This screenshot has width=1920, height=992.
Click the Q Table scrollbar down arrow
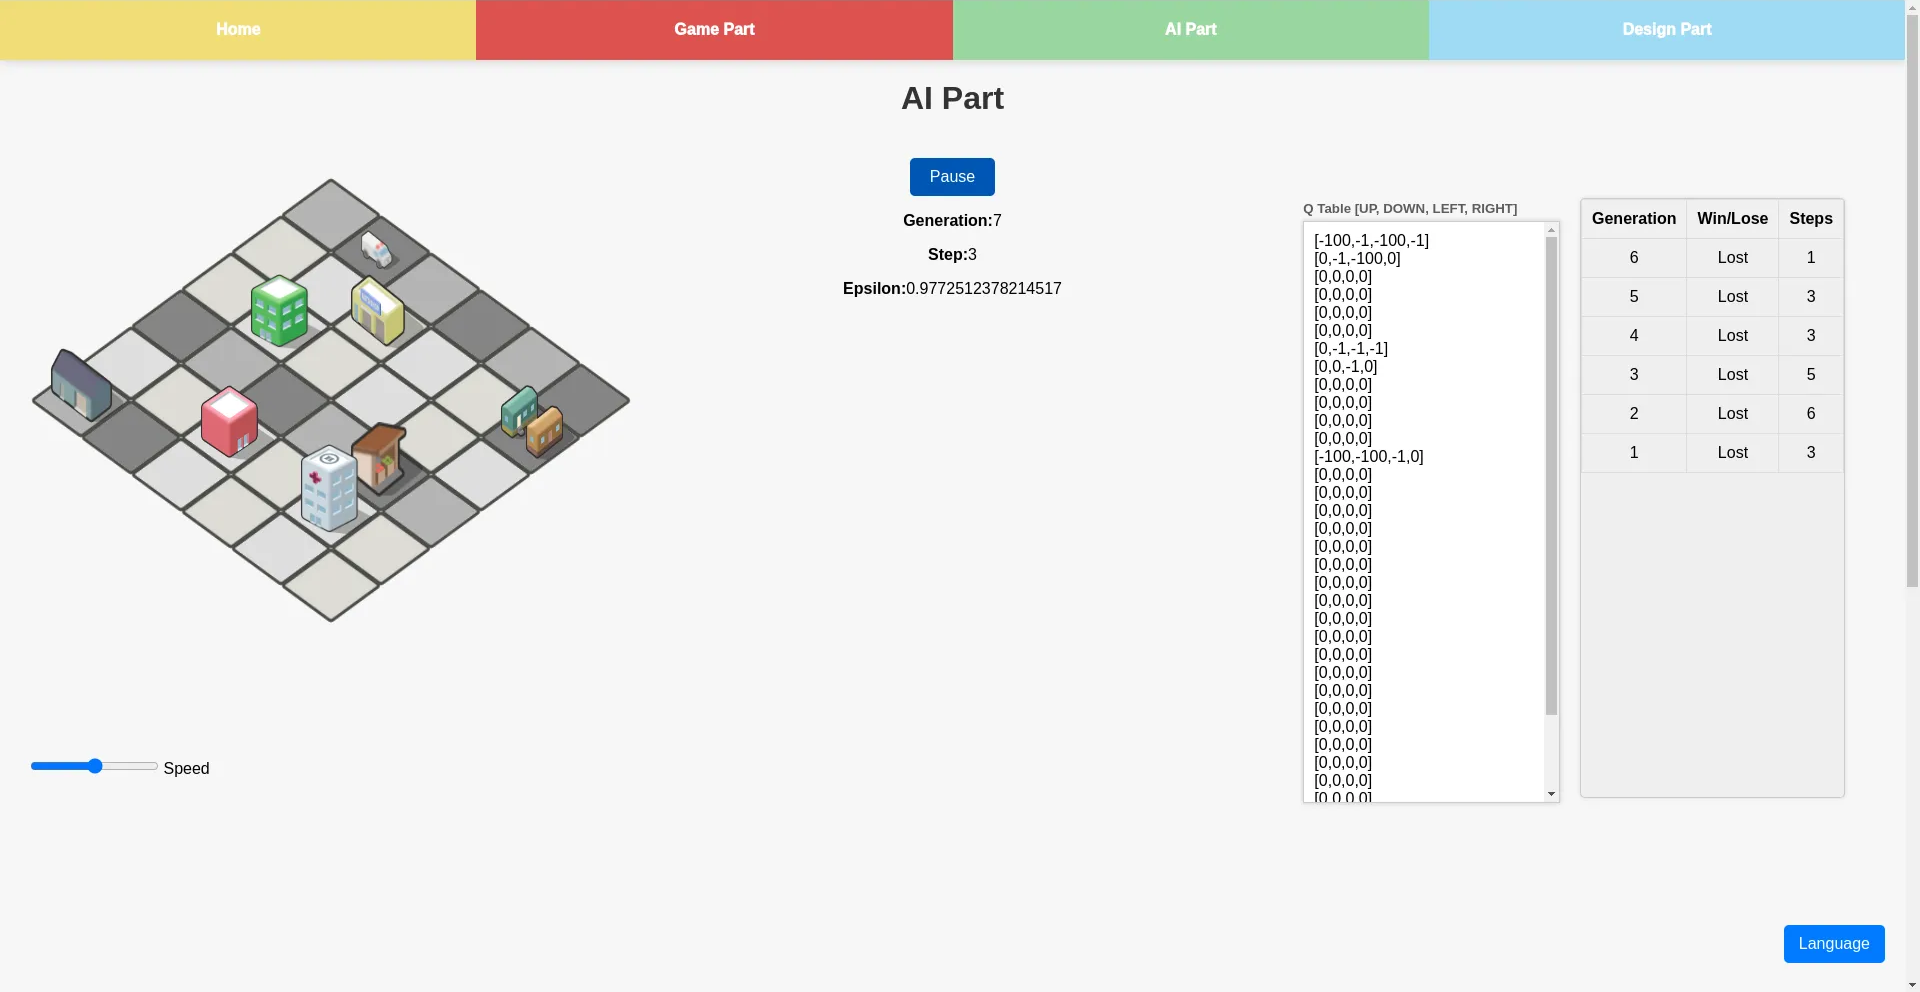(x=1552, y=794)
